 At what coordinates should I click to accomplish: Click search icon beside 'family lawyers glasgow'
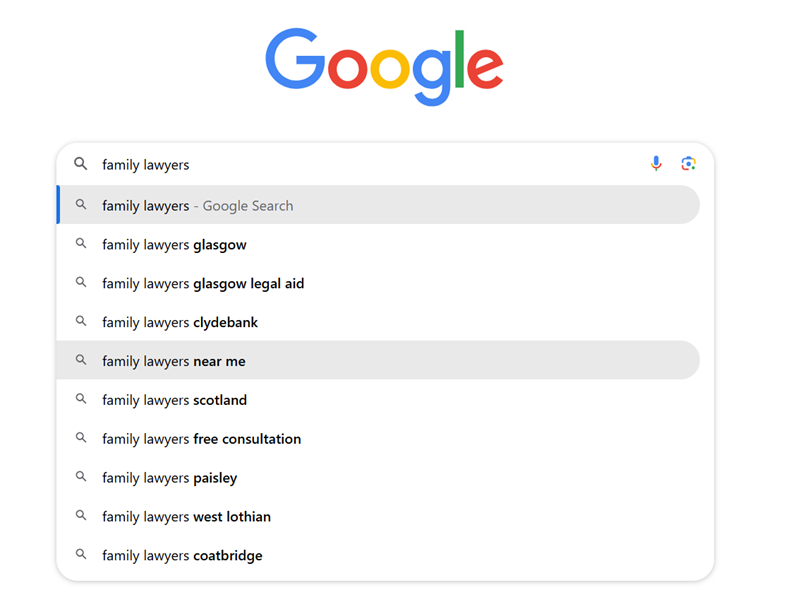click(x=81, y=243)
